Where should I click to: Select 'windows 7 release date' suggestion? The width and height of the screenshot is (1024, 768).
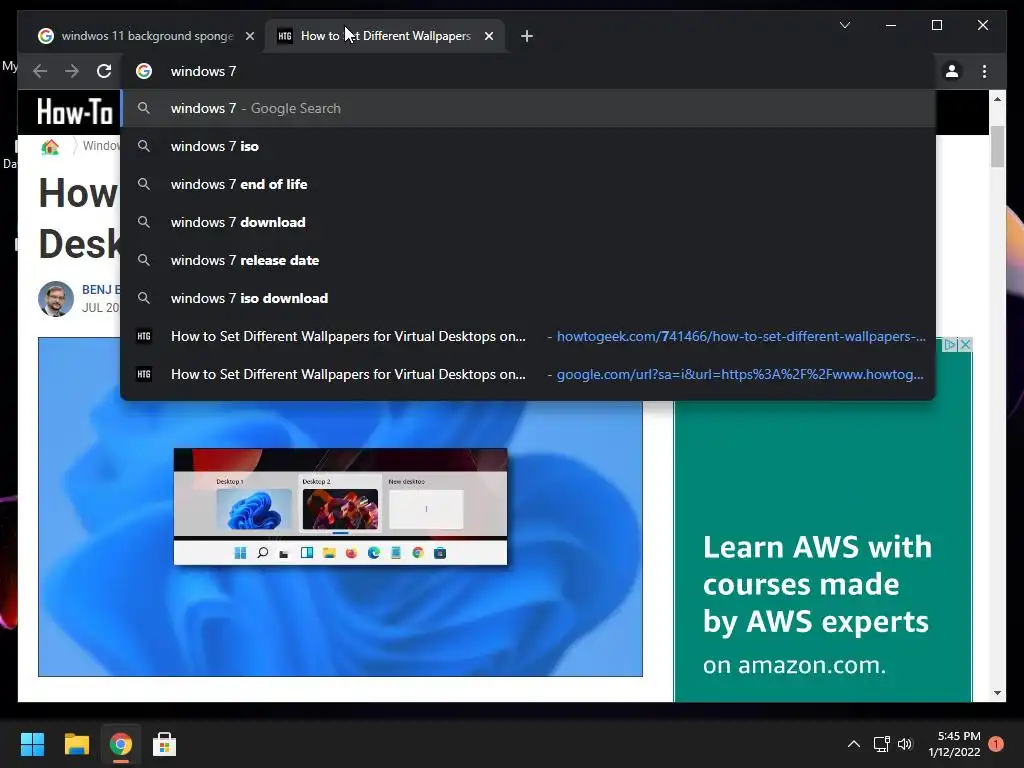(528, 260)
